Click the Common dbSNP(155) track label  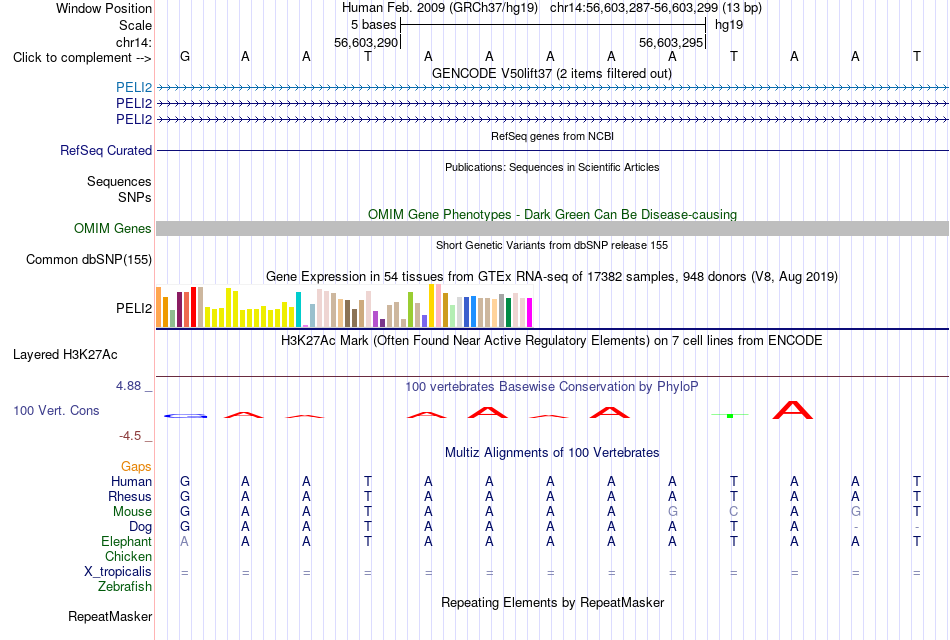coord(88,259)
